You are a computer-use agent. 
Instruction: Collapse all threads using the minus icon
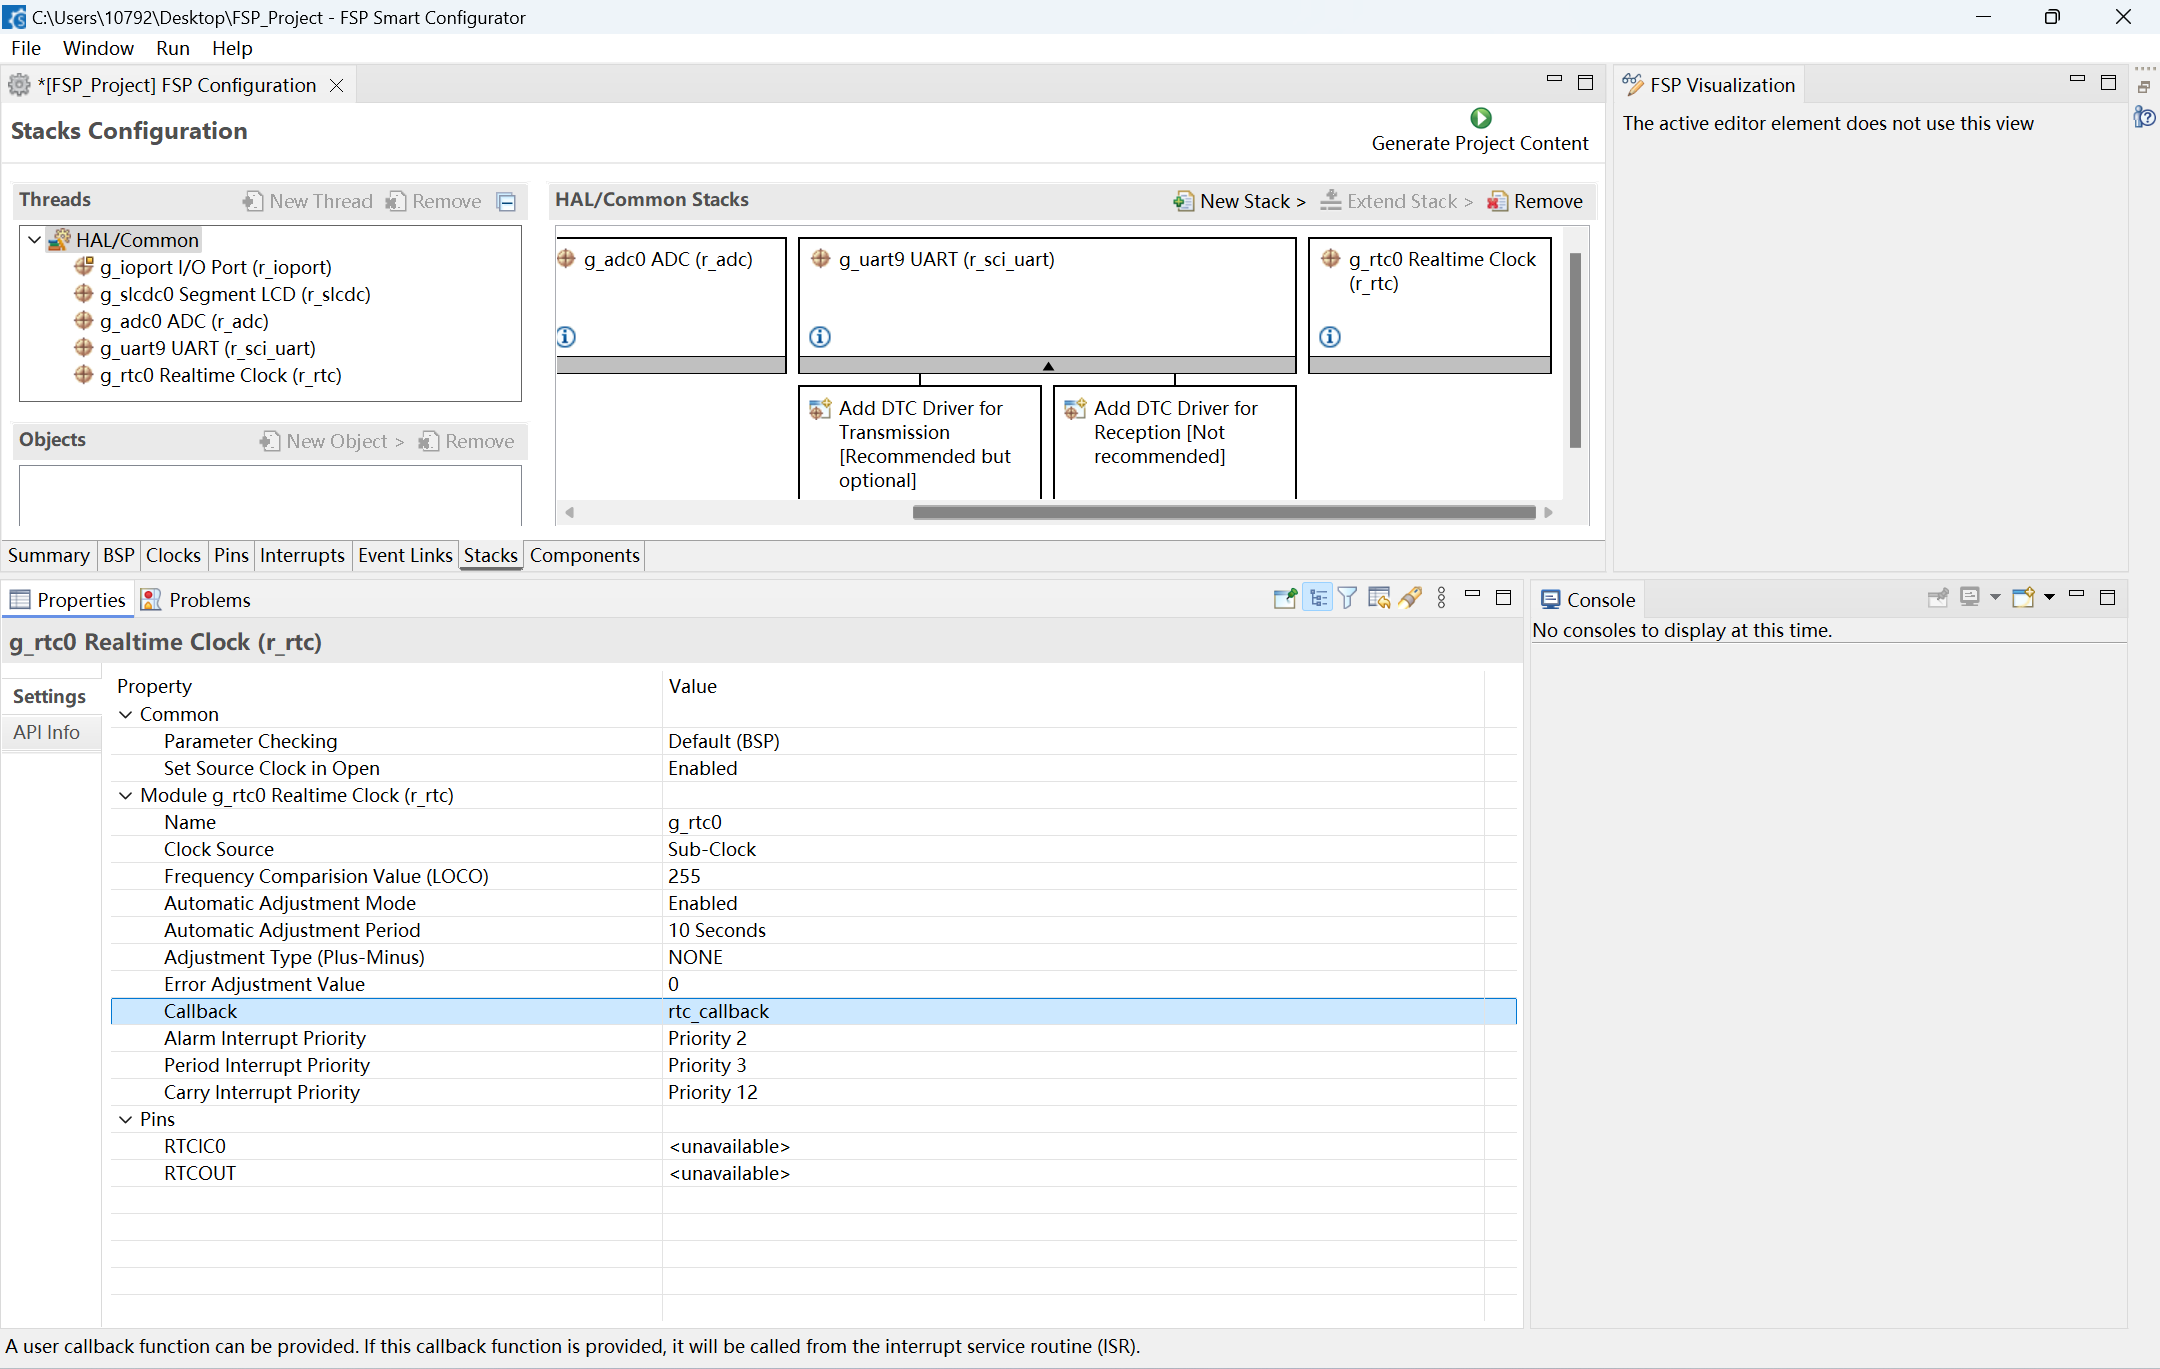click(x=507, y=202)
